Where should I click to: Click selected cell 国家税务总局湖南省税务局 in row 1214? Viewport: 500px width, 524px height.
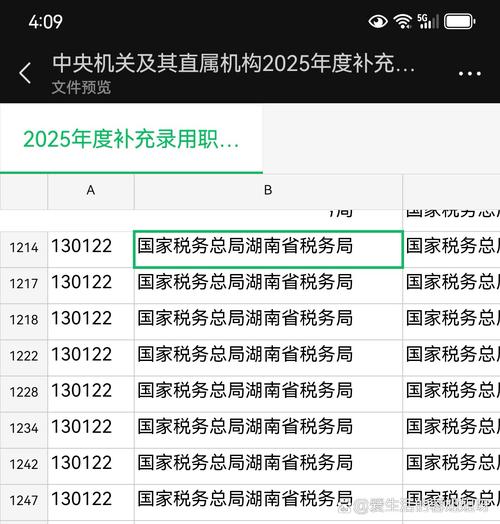[x=268, y=249]
